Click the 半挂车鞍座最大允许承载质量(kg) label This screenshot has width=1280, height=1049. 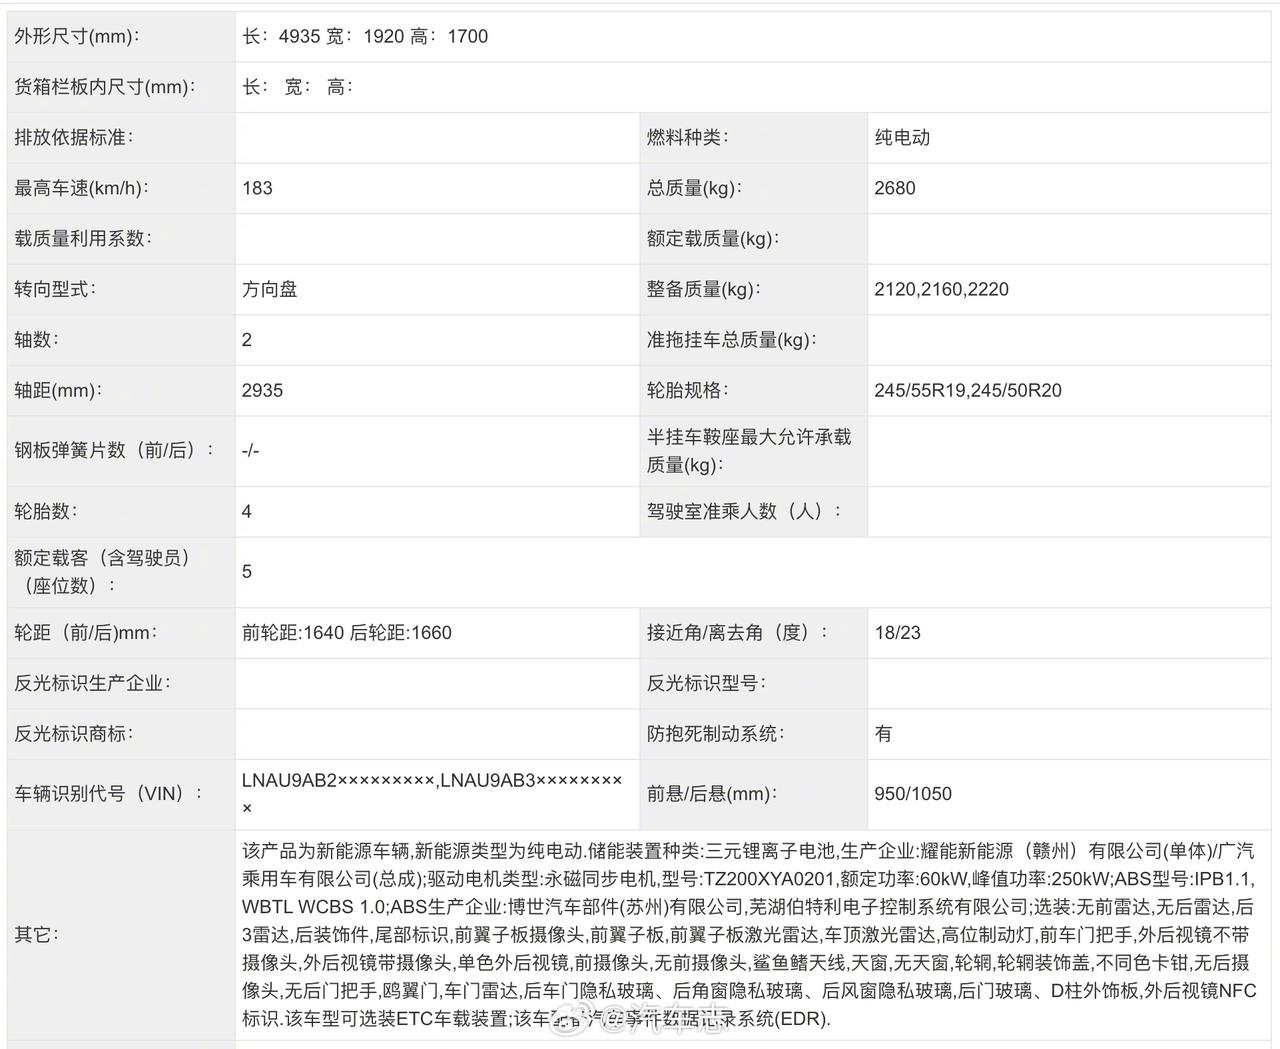(x=749, y=450)
